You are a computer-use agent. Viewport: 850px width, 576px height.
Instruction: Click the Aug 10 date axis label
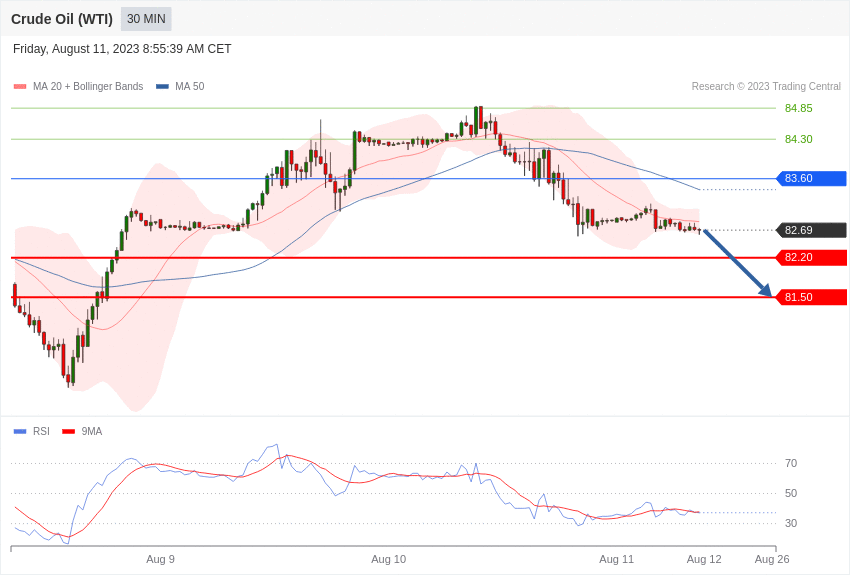pos(389,559)
